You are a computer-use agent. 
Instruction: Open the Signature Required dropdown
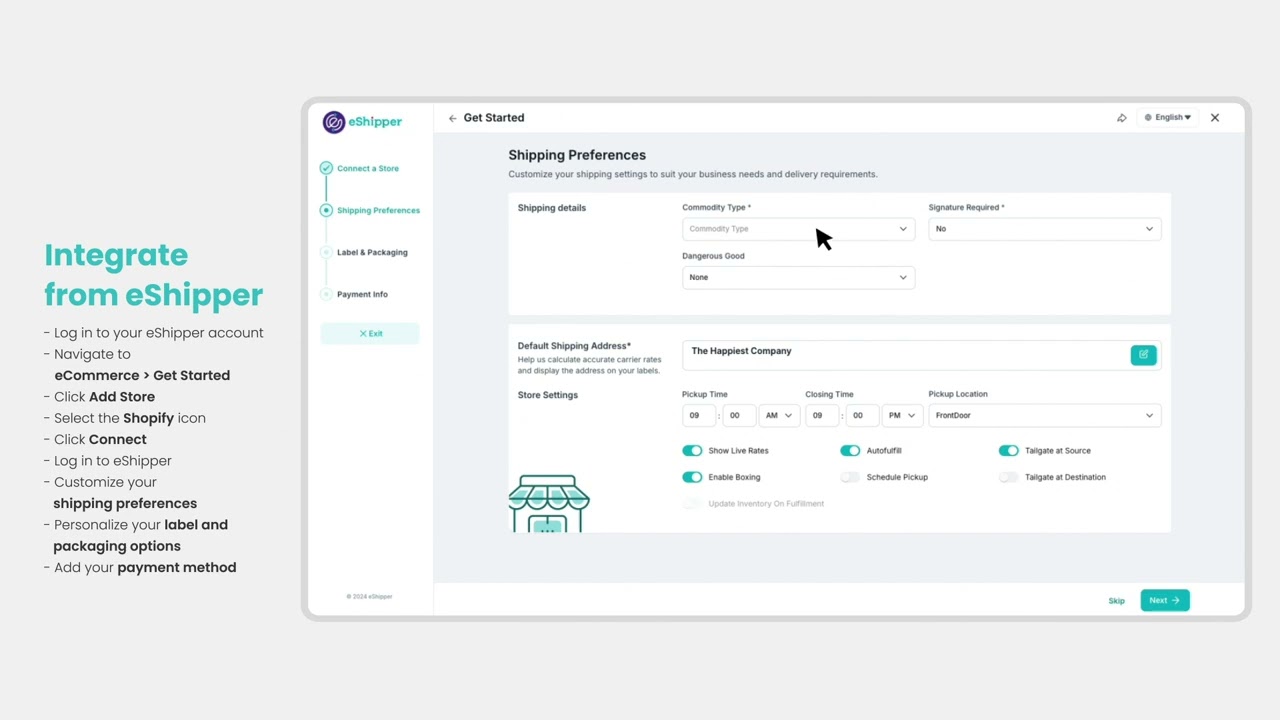tap(1045, 229)
